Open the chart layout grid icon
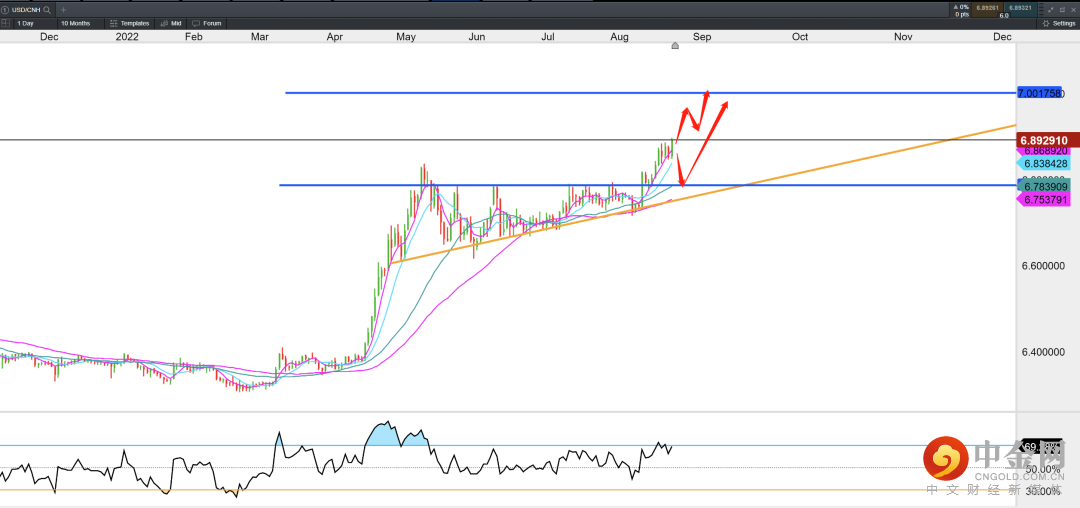The image size is (1080, 508). click(6, 23)
